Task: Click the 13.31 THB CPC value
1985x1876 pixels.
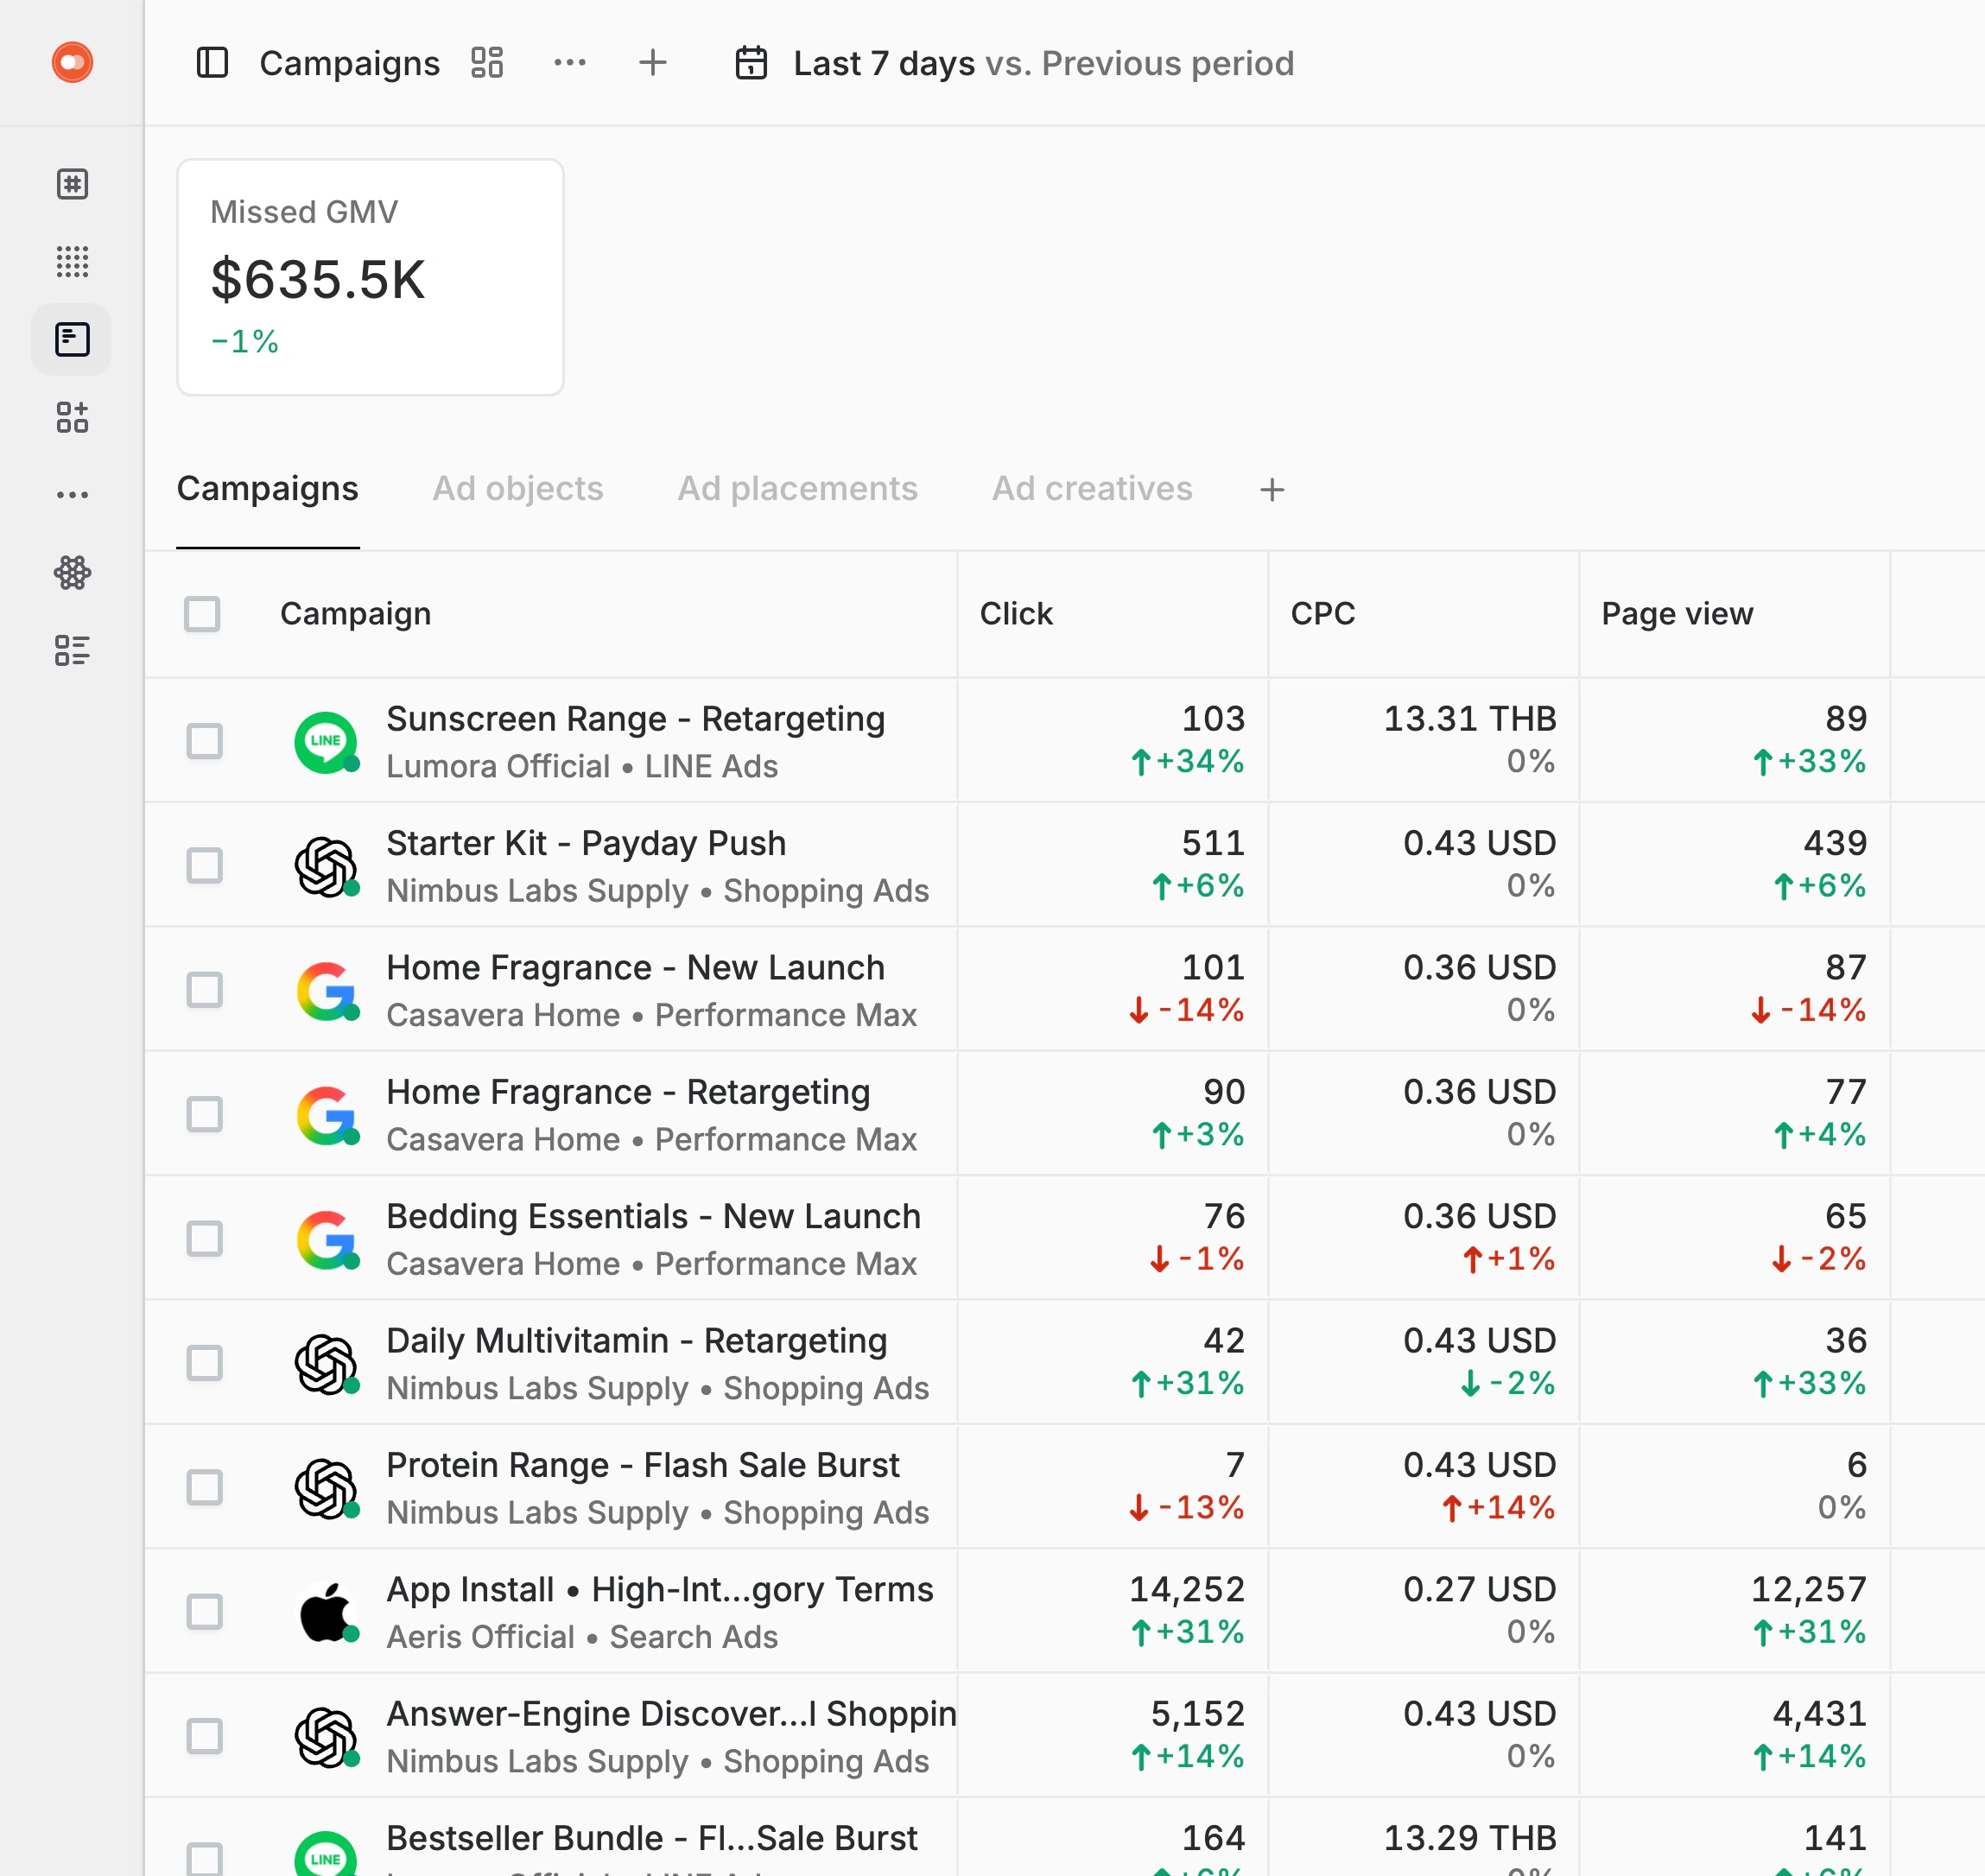Action: click(1469, 718)
